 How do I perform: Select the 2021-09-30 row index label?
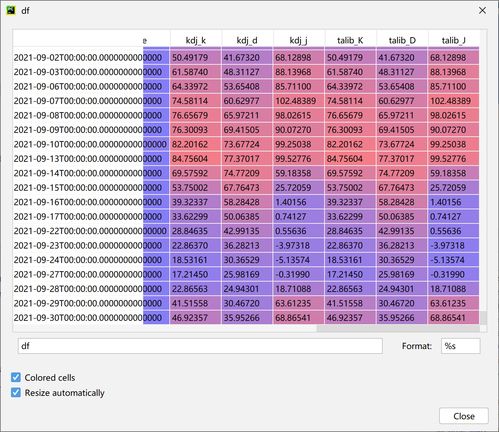coord(78,318)
